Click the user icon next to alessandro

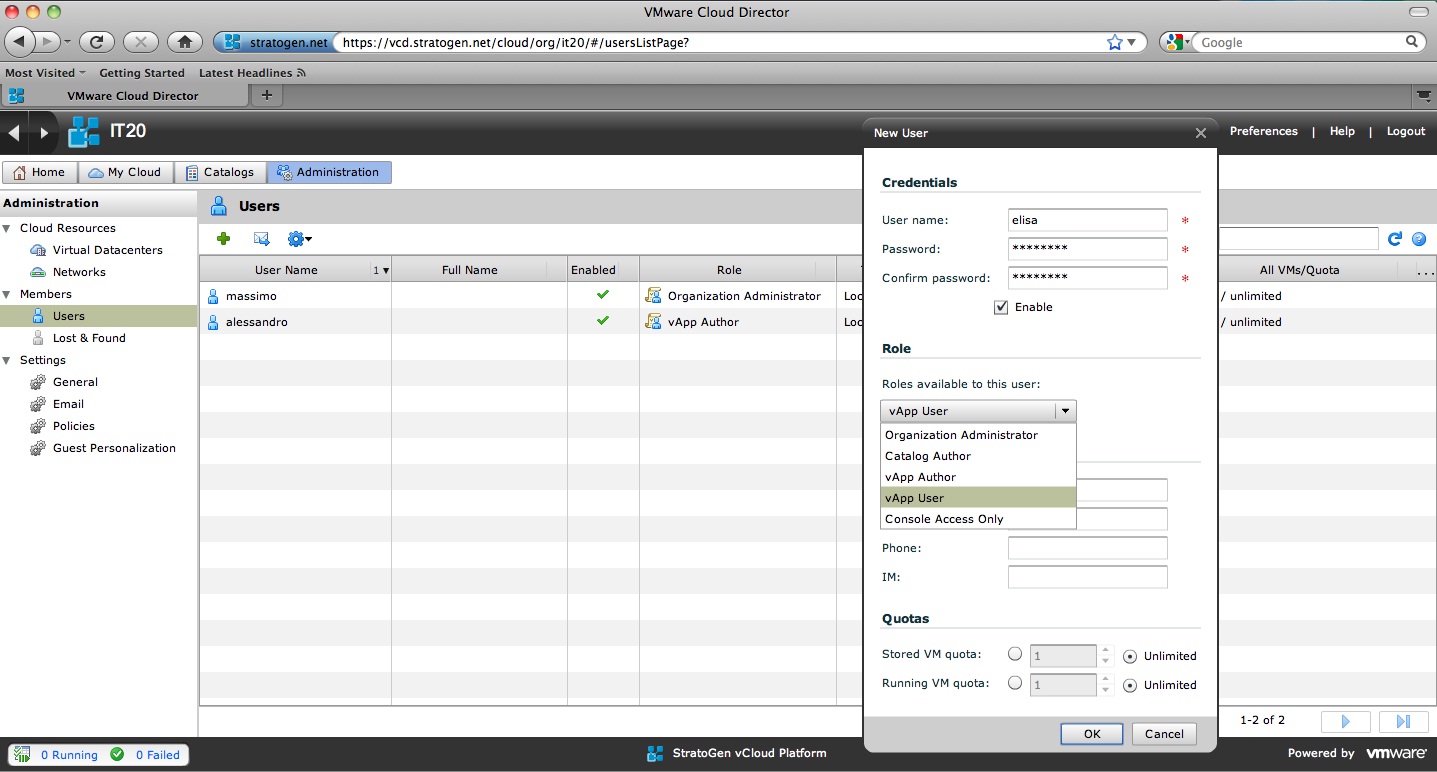[213, 322]
